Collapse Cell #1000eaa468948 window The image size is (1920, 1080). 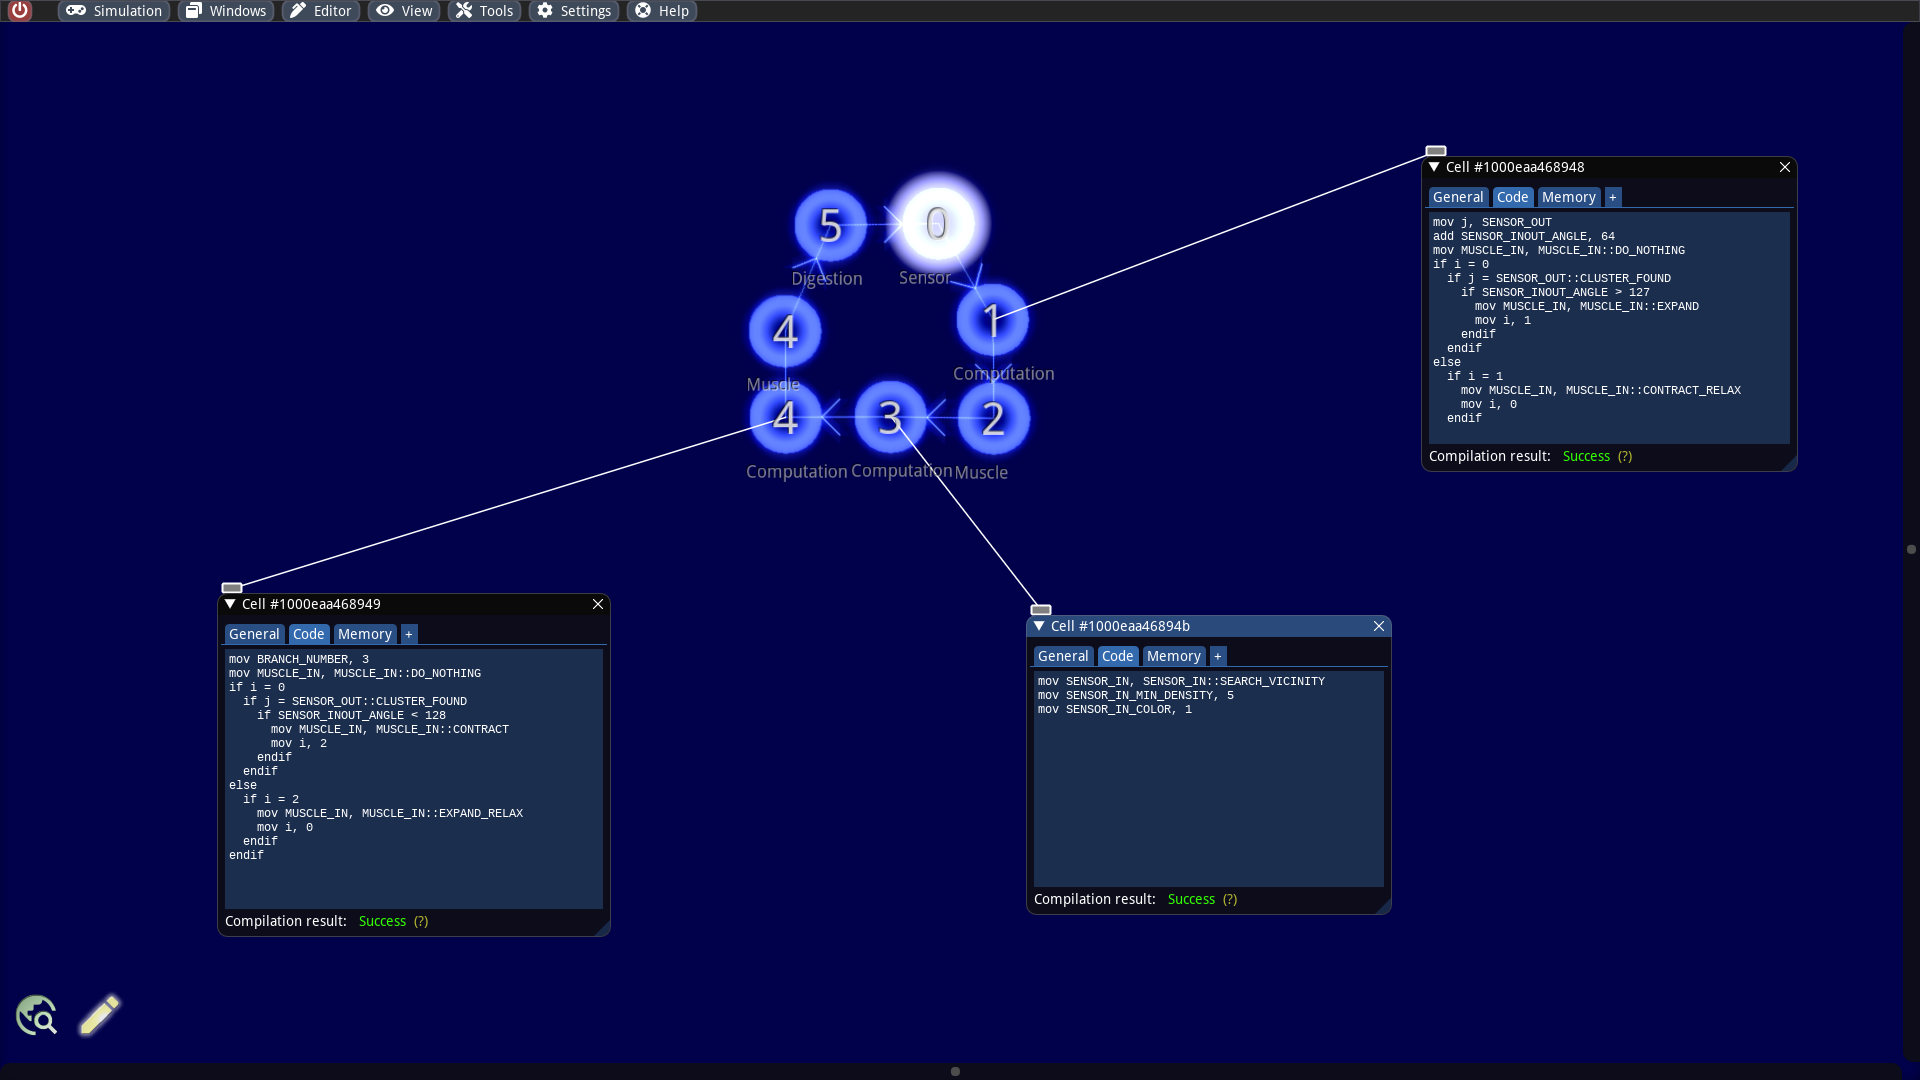1434,167
